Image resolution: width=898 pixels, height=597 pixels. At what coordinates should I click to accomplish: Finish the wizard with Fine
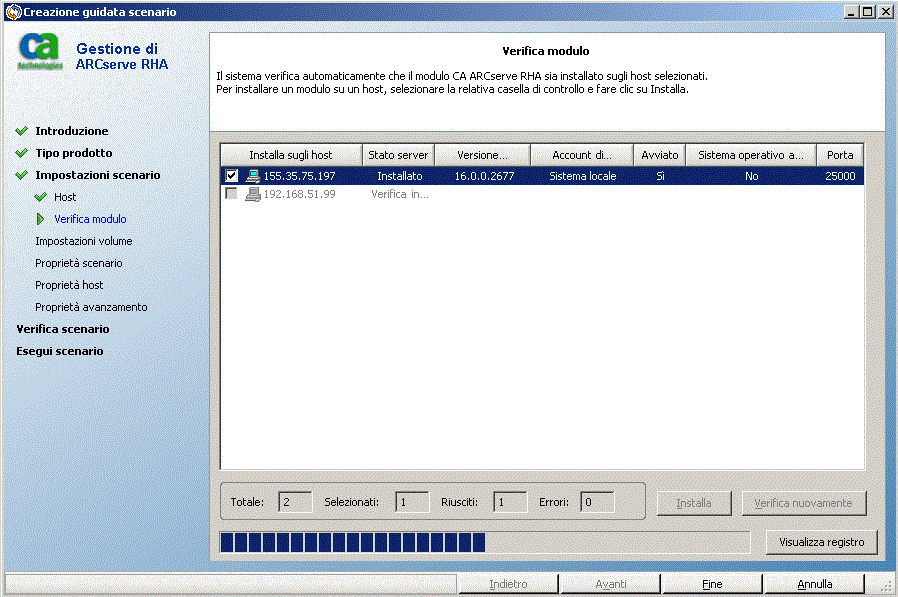pos(711,583)
